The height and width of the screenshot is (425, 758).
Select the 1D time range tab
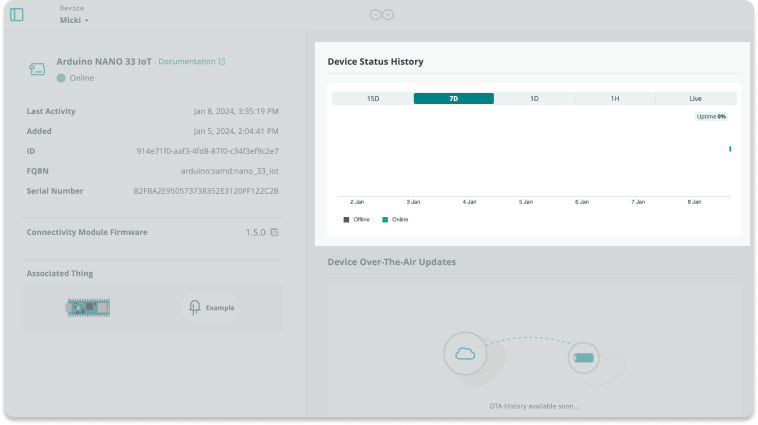[534, 99]
